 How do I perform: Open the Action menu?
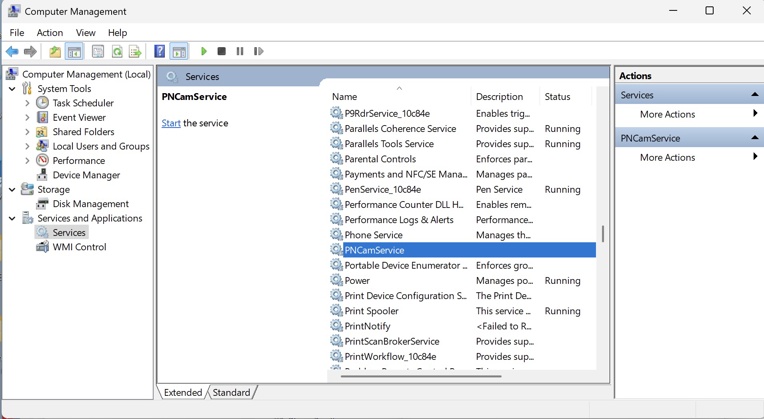click(50, 33)
